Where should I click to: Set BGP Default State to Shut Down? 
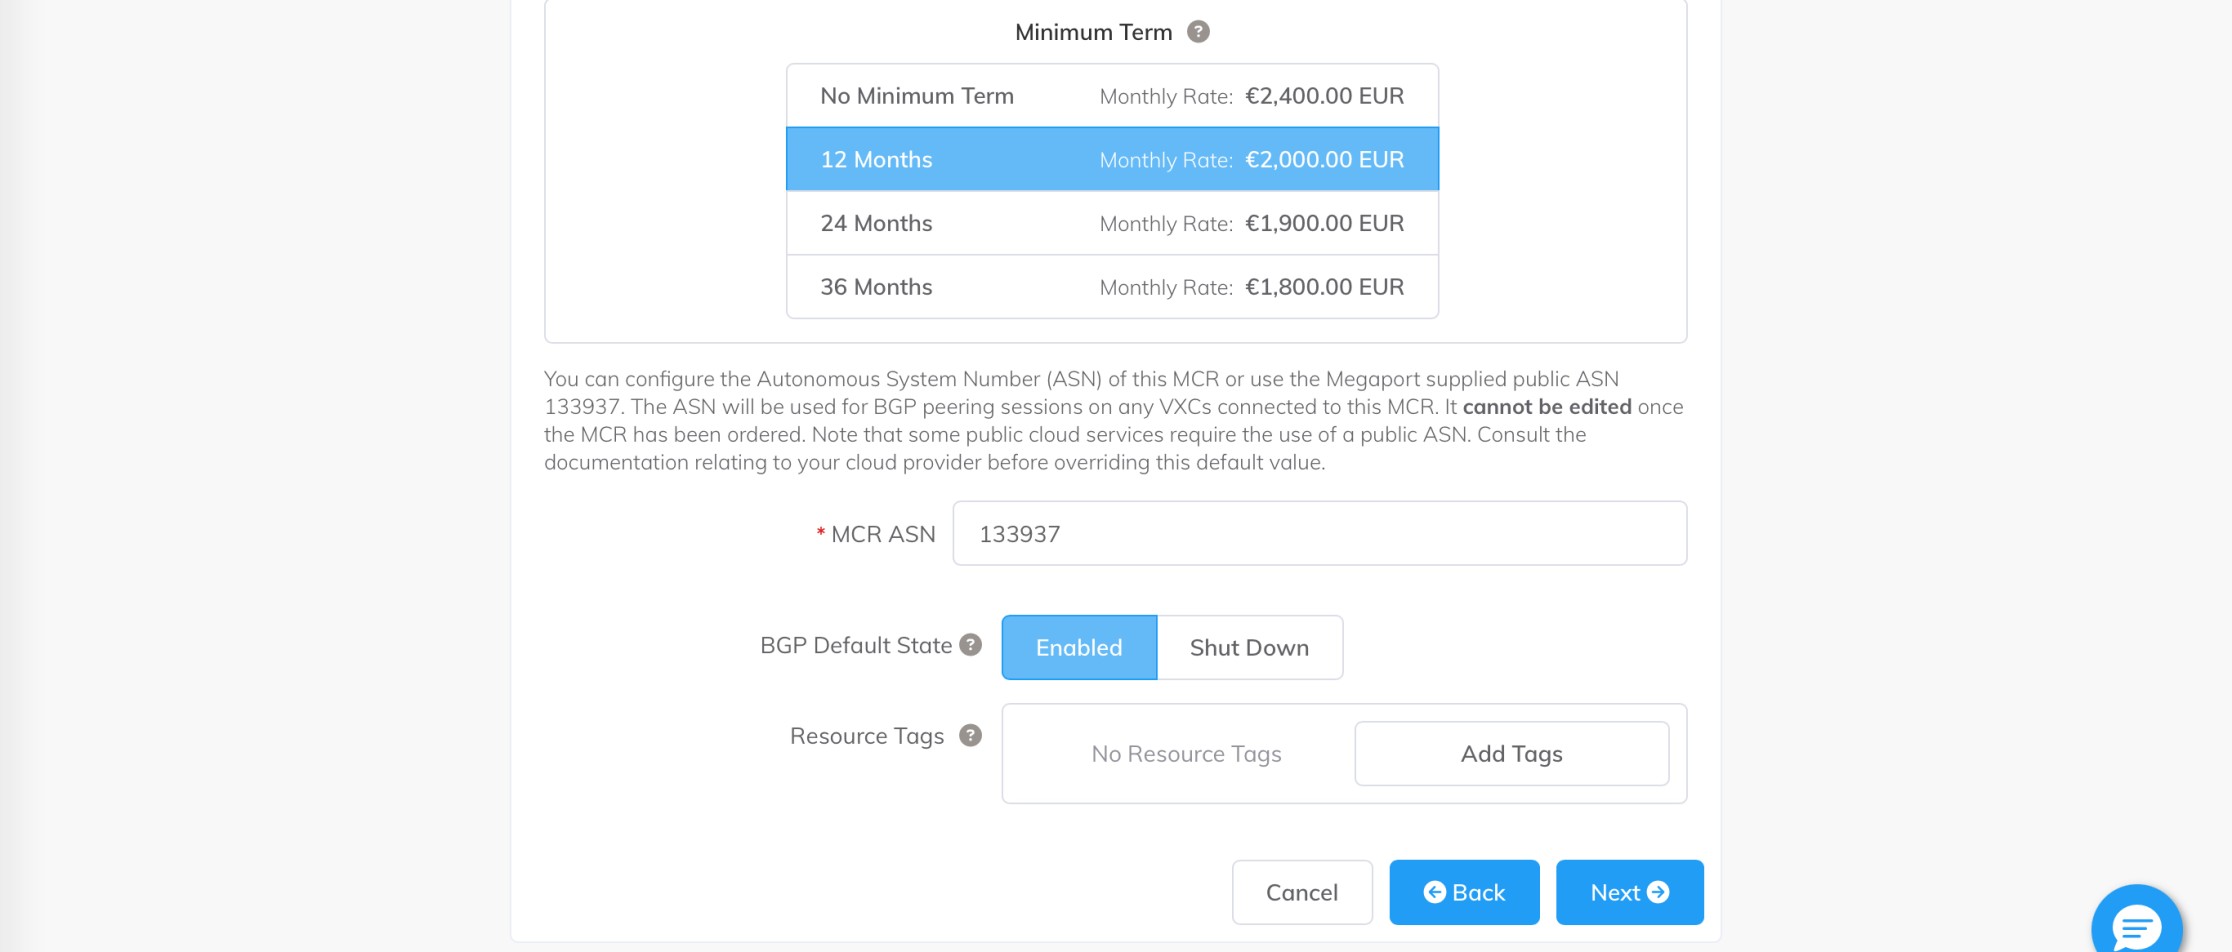coord(1249,647)
